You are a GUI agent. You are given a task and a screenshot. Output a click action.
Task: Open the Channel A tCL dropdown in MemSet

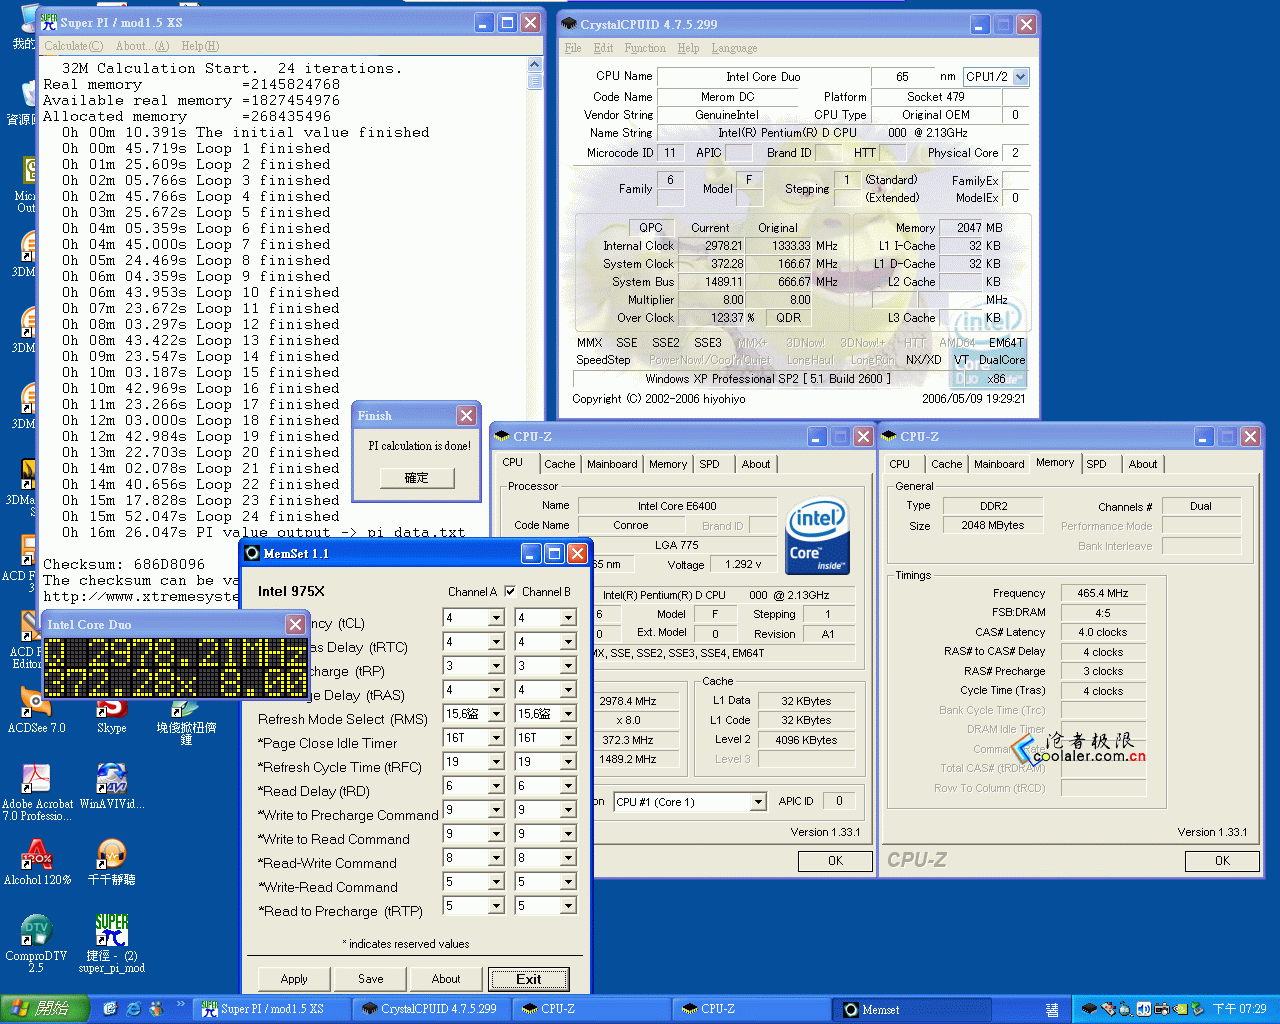click(496, 617)
